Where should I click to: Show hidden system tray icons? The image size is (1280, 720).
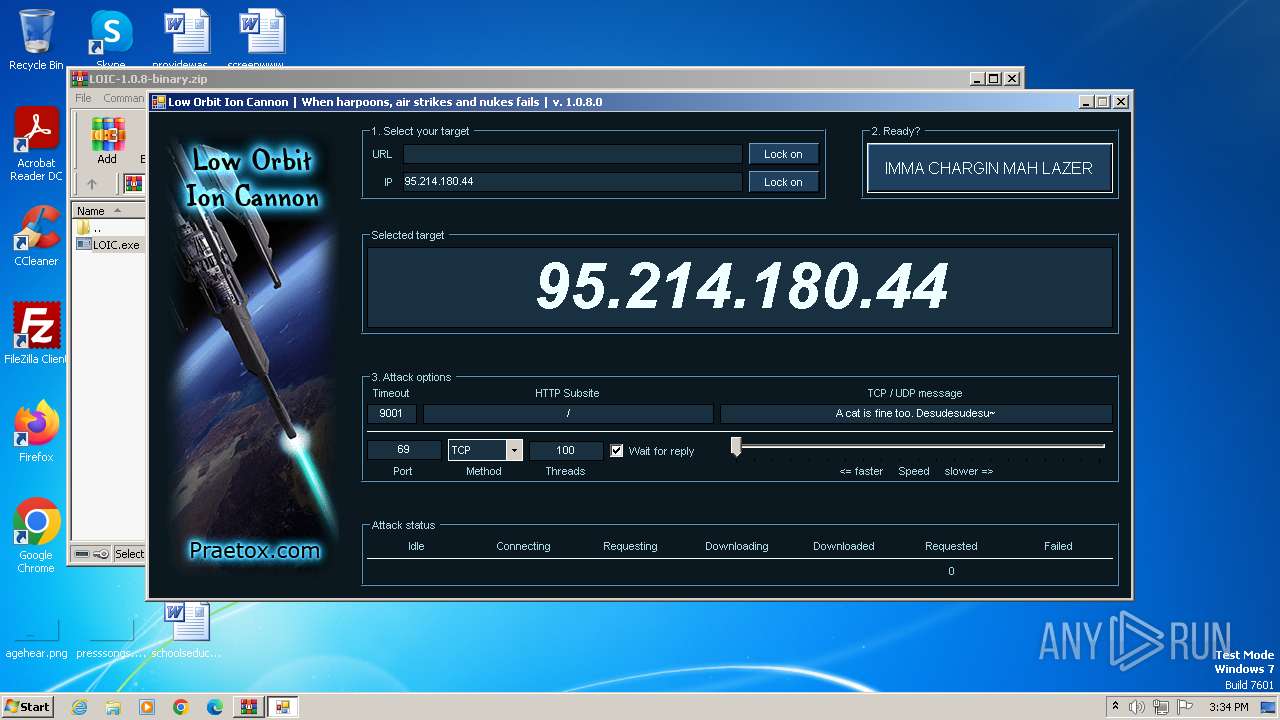1115,707
